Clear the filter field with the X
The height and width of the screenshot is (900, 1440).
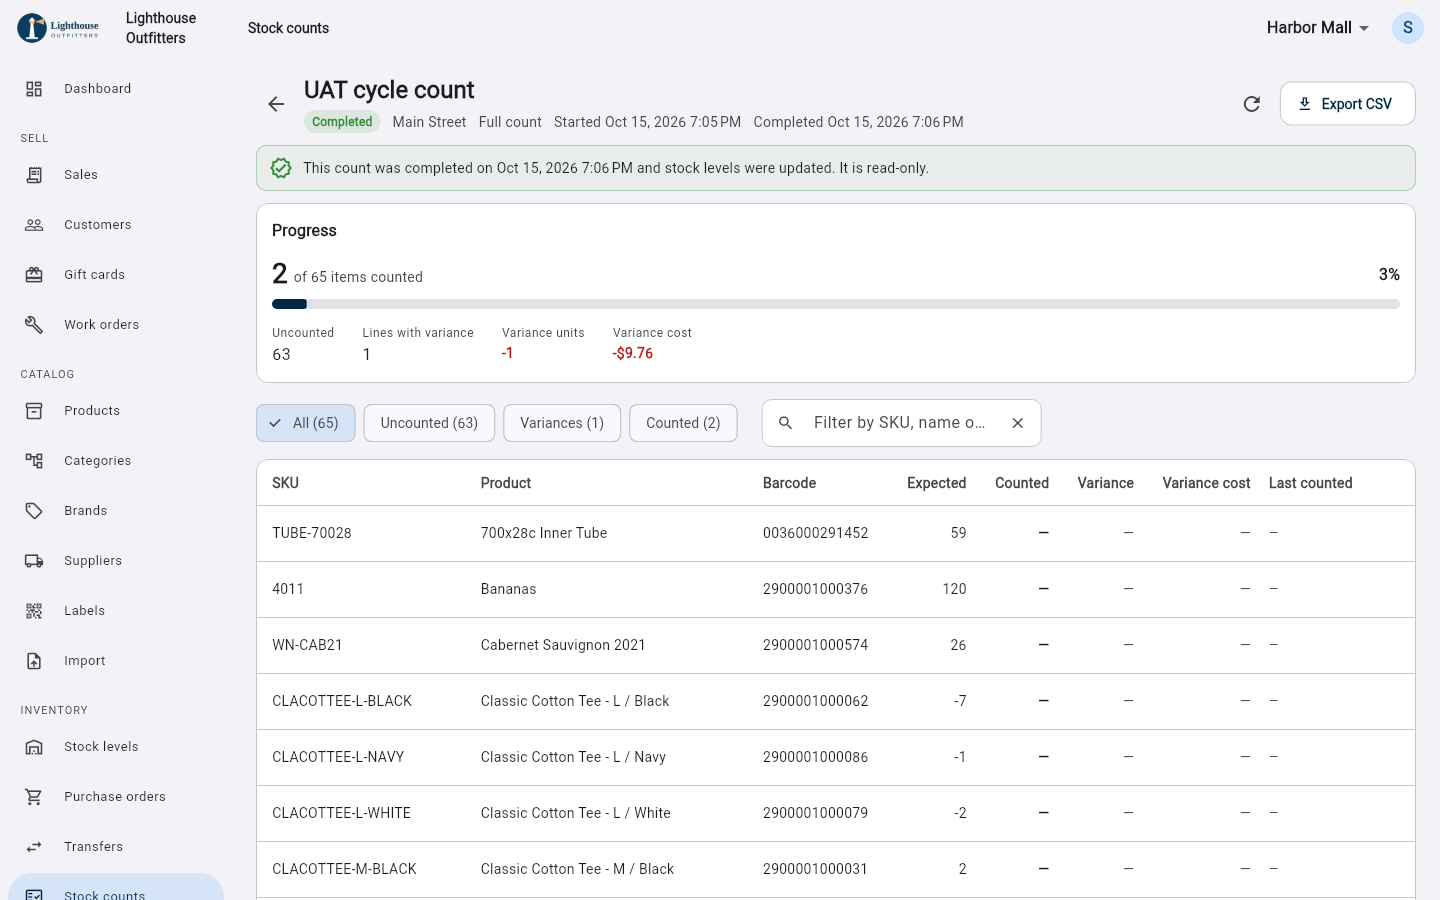point(1017,423)
